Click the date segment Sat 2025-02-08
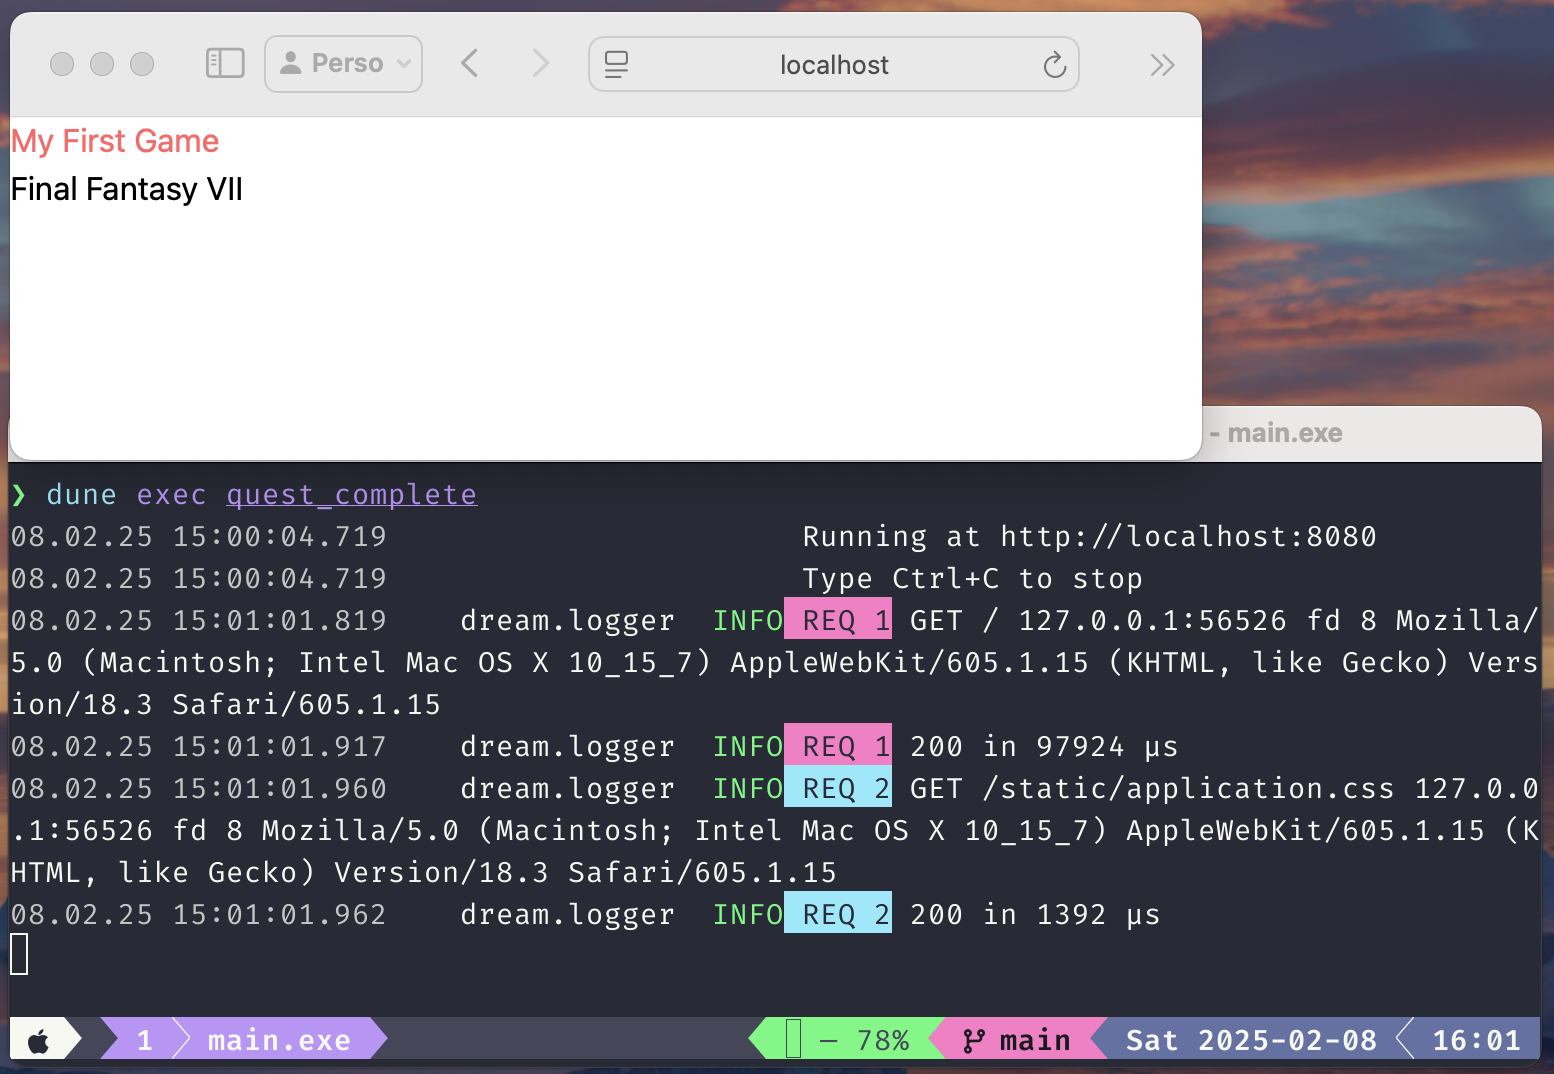Image resolution: width=1554 pixels, height=1074 pixels. tap(1250, 1041)
